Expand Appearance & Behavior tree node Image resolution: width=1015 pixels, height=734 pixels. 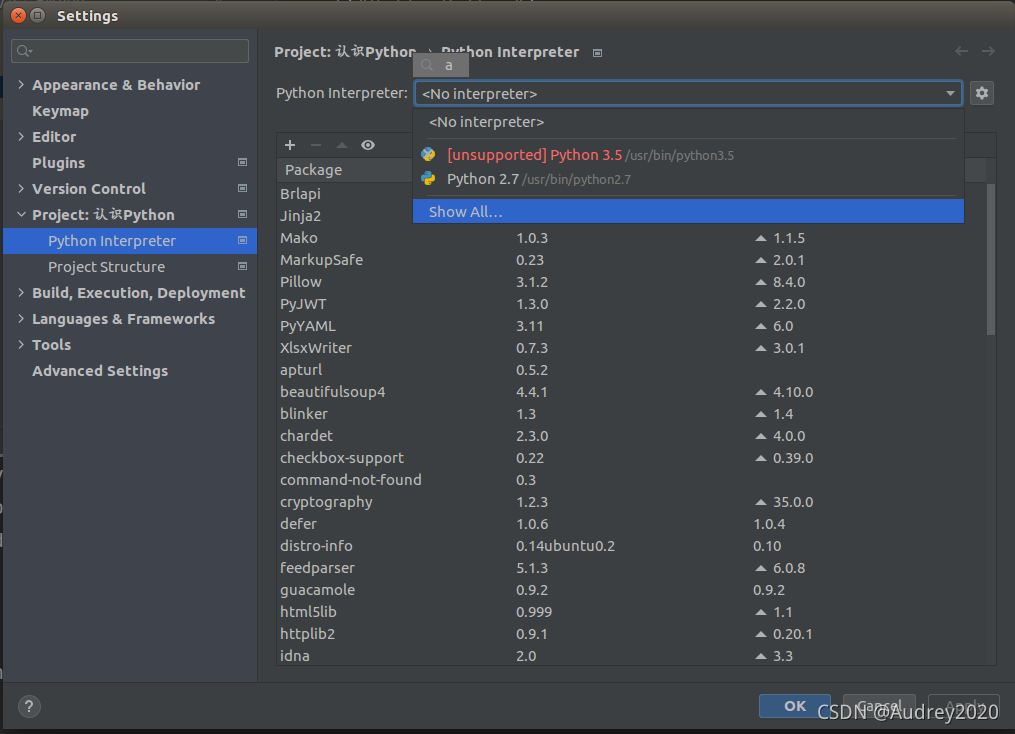(21, 85)
